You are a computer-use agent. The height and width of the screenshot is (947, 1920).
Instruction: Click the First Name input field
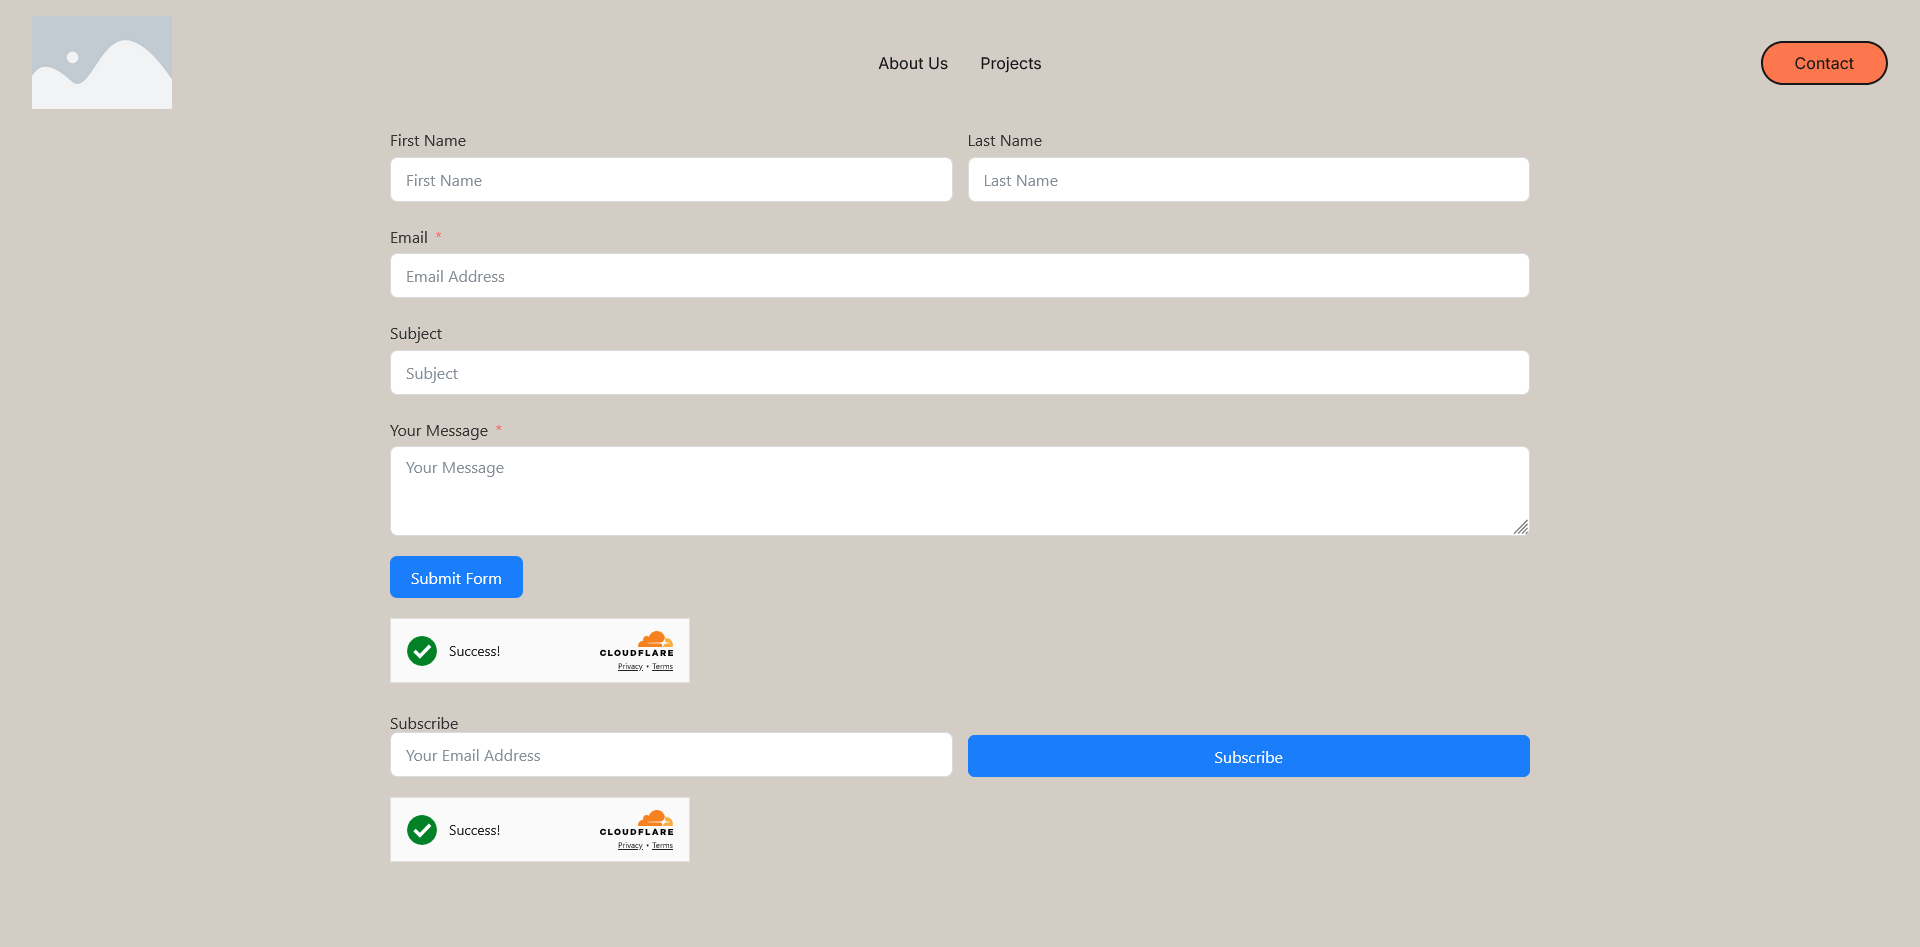tap(671, 180)
